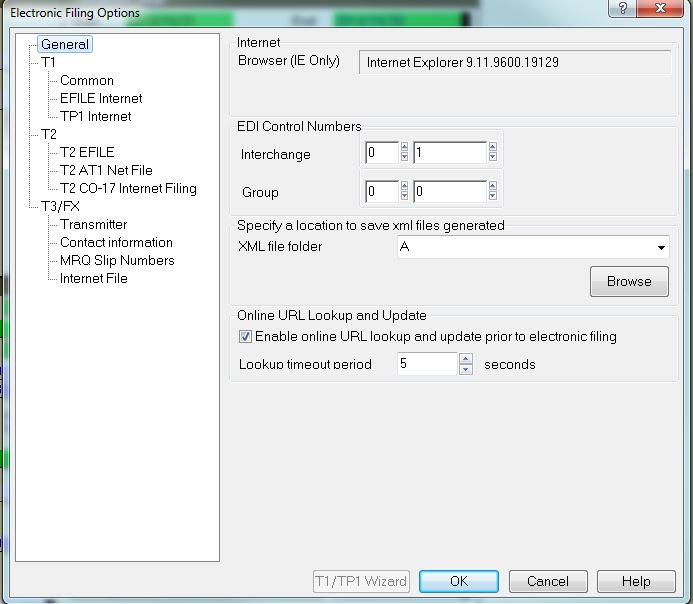Open TP1 Internet settings

point(95,116)
